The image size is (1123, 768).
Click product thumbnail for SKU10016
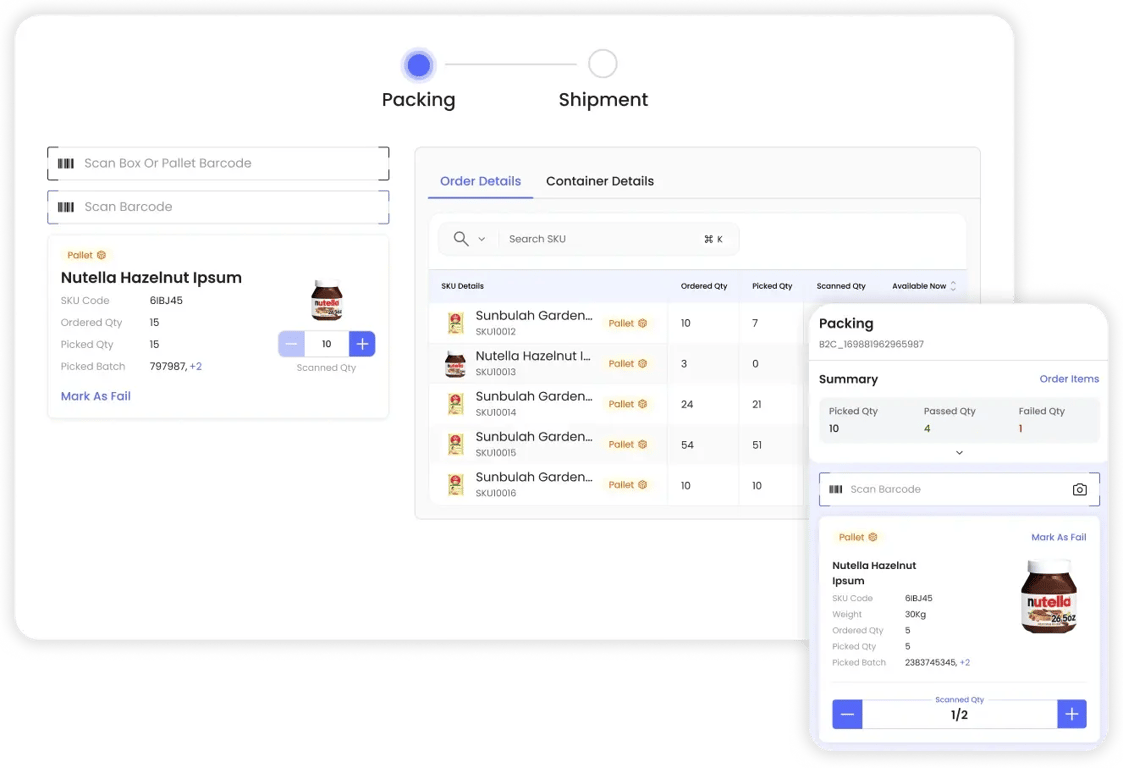[456, 485]
